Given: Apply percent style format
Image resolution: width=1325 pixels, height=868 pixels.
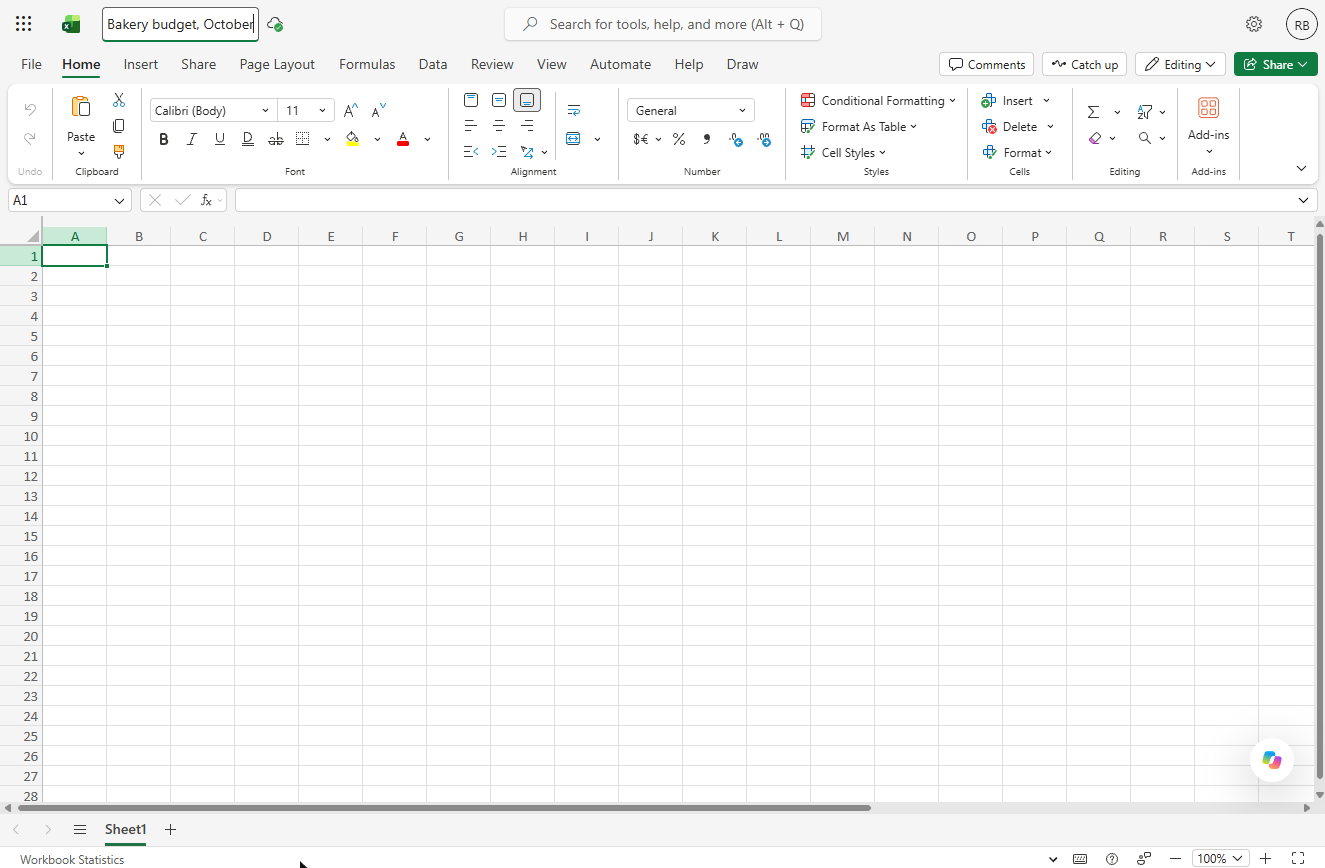Looking at the screenshot, I should pyautogui.click(x=679, y=139).
